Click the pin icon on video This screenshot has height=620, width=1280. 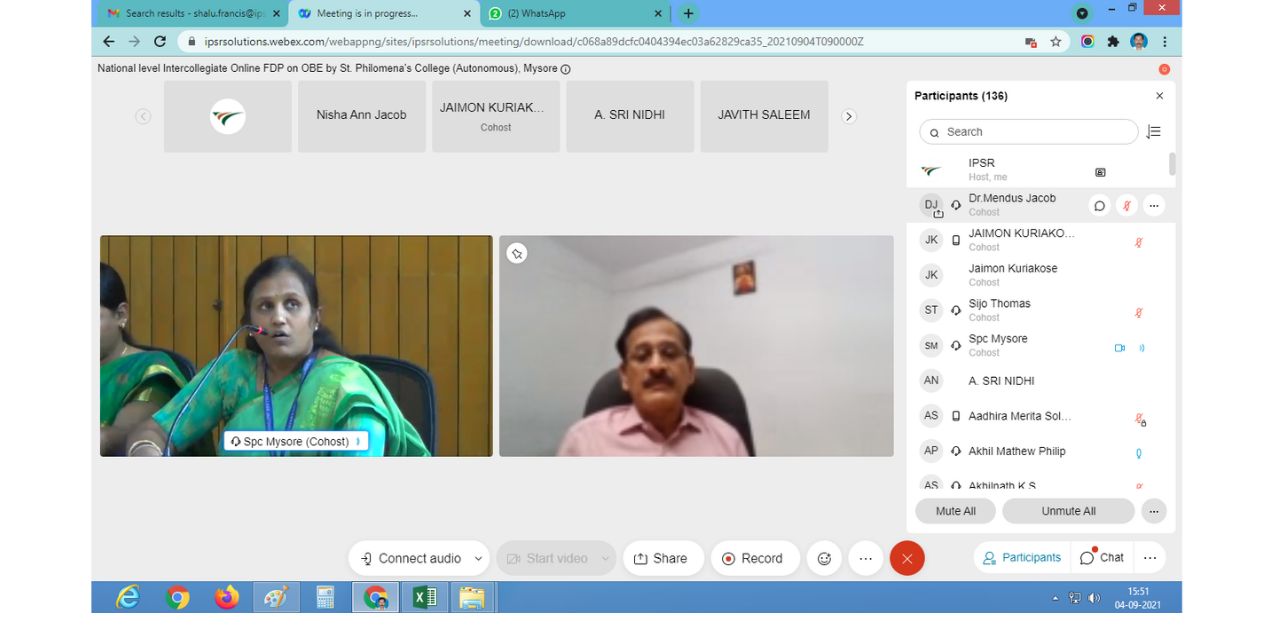[x=517, y=254]
